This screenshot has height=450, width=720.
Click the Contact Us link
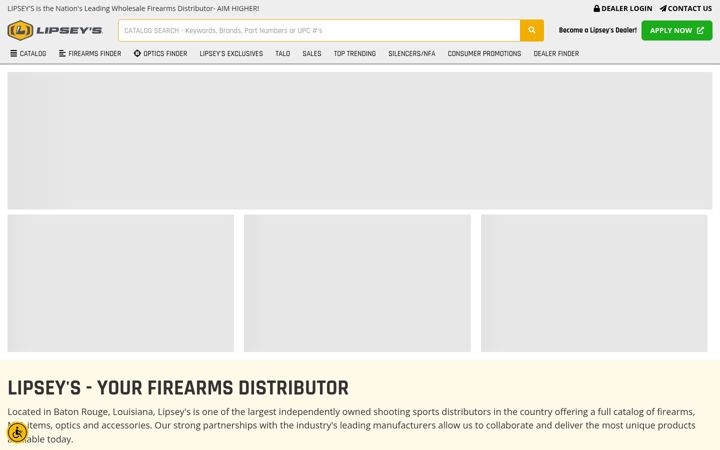pyautogui.click(x=686, y=8)
